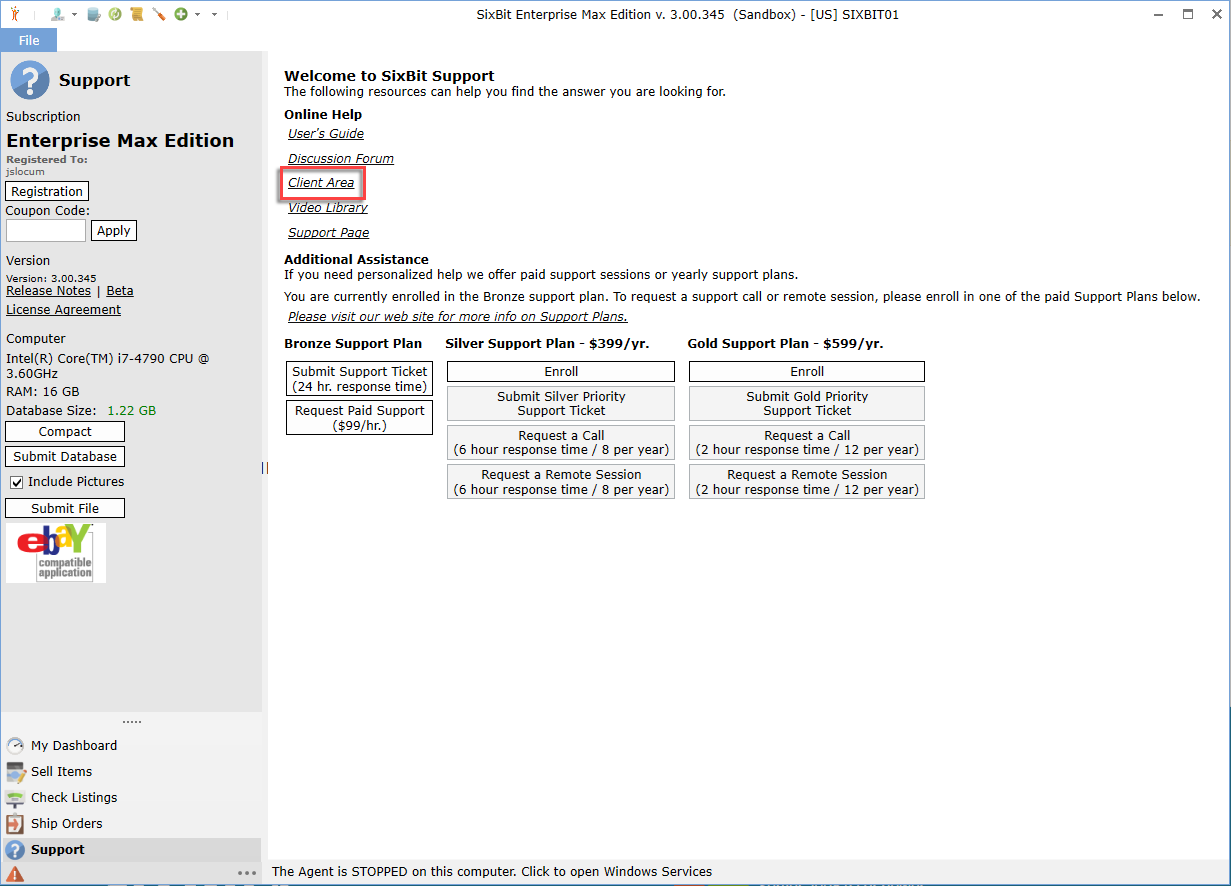
Task: Click the navigation pane overflow dots
Action: [x=247, y=874]
